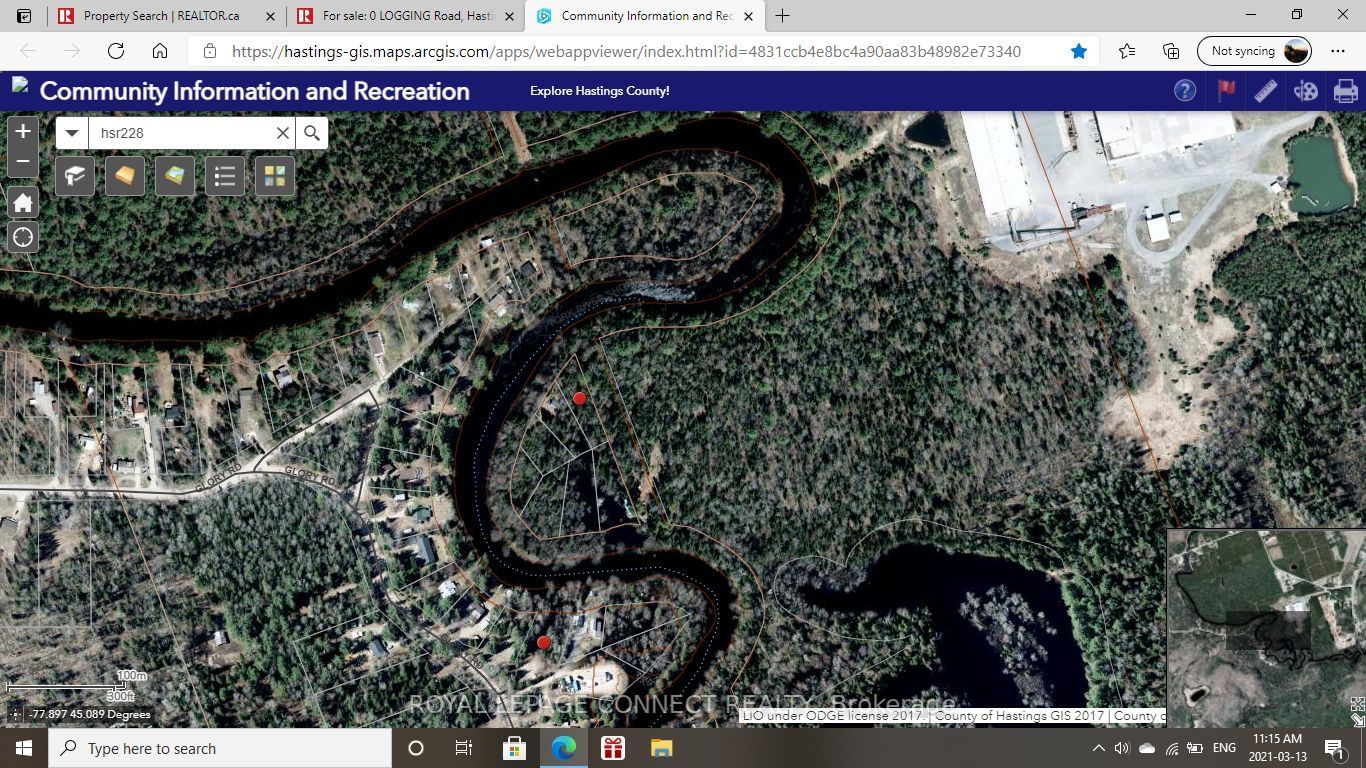Open the notification center
1366x768 pixels.
pyautogui.click(x=1335, y=748)
